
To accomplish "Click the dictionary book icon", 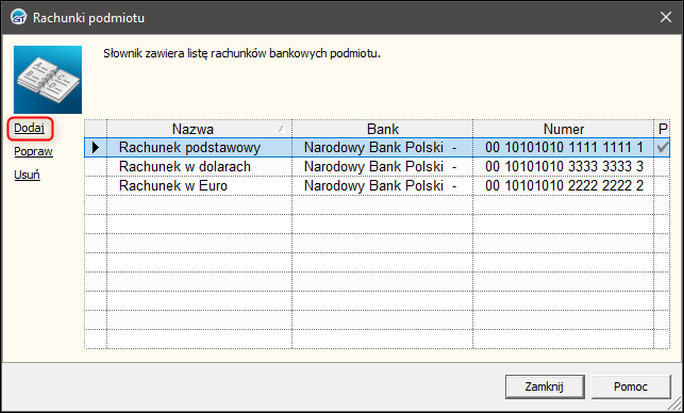I will 48,80.
